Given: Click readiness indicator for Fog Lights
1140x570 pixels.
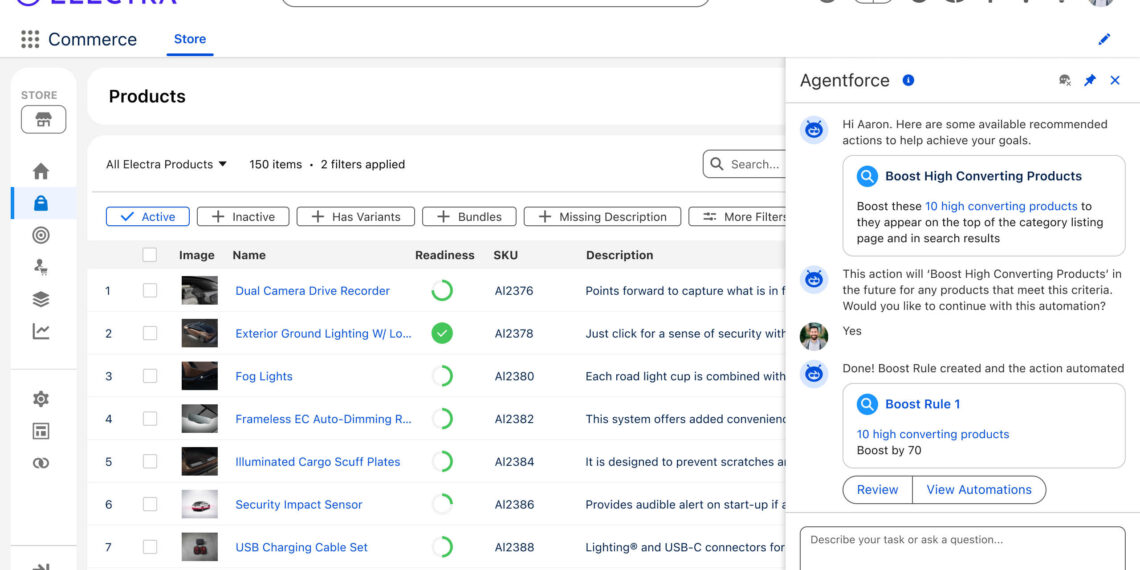Looking at the screenshot, I should coord(442,377).
